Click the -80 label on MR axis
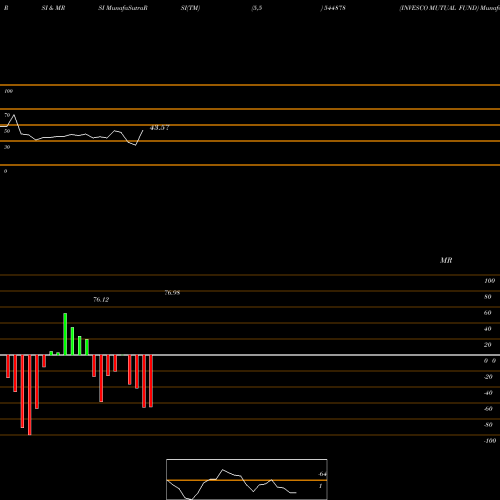The height and width of the screenshot is (500, 500). (x=488, y=425)
